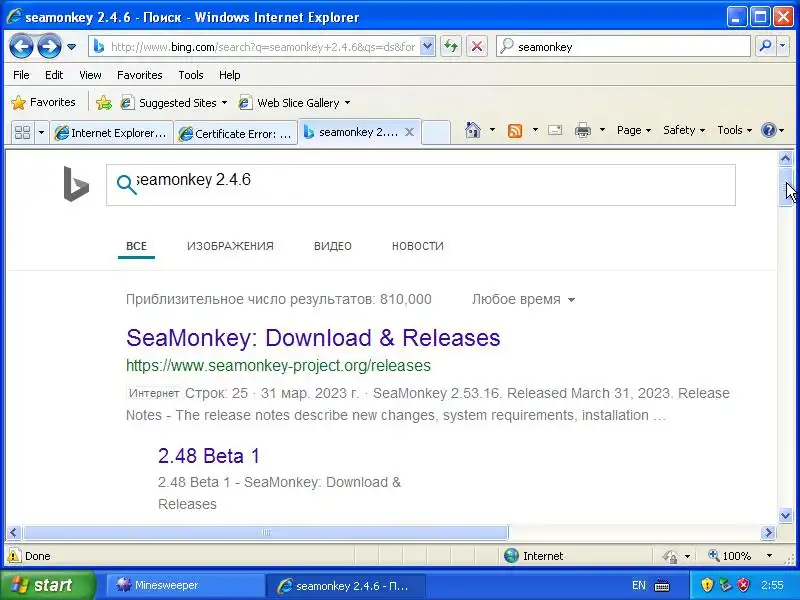Switch to the Internet Explorer tab
800x600 pixels.
[111, 133]
